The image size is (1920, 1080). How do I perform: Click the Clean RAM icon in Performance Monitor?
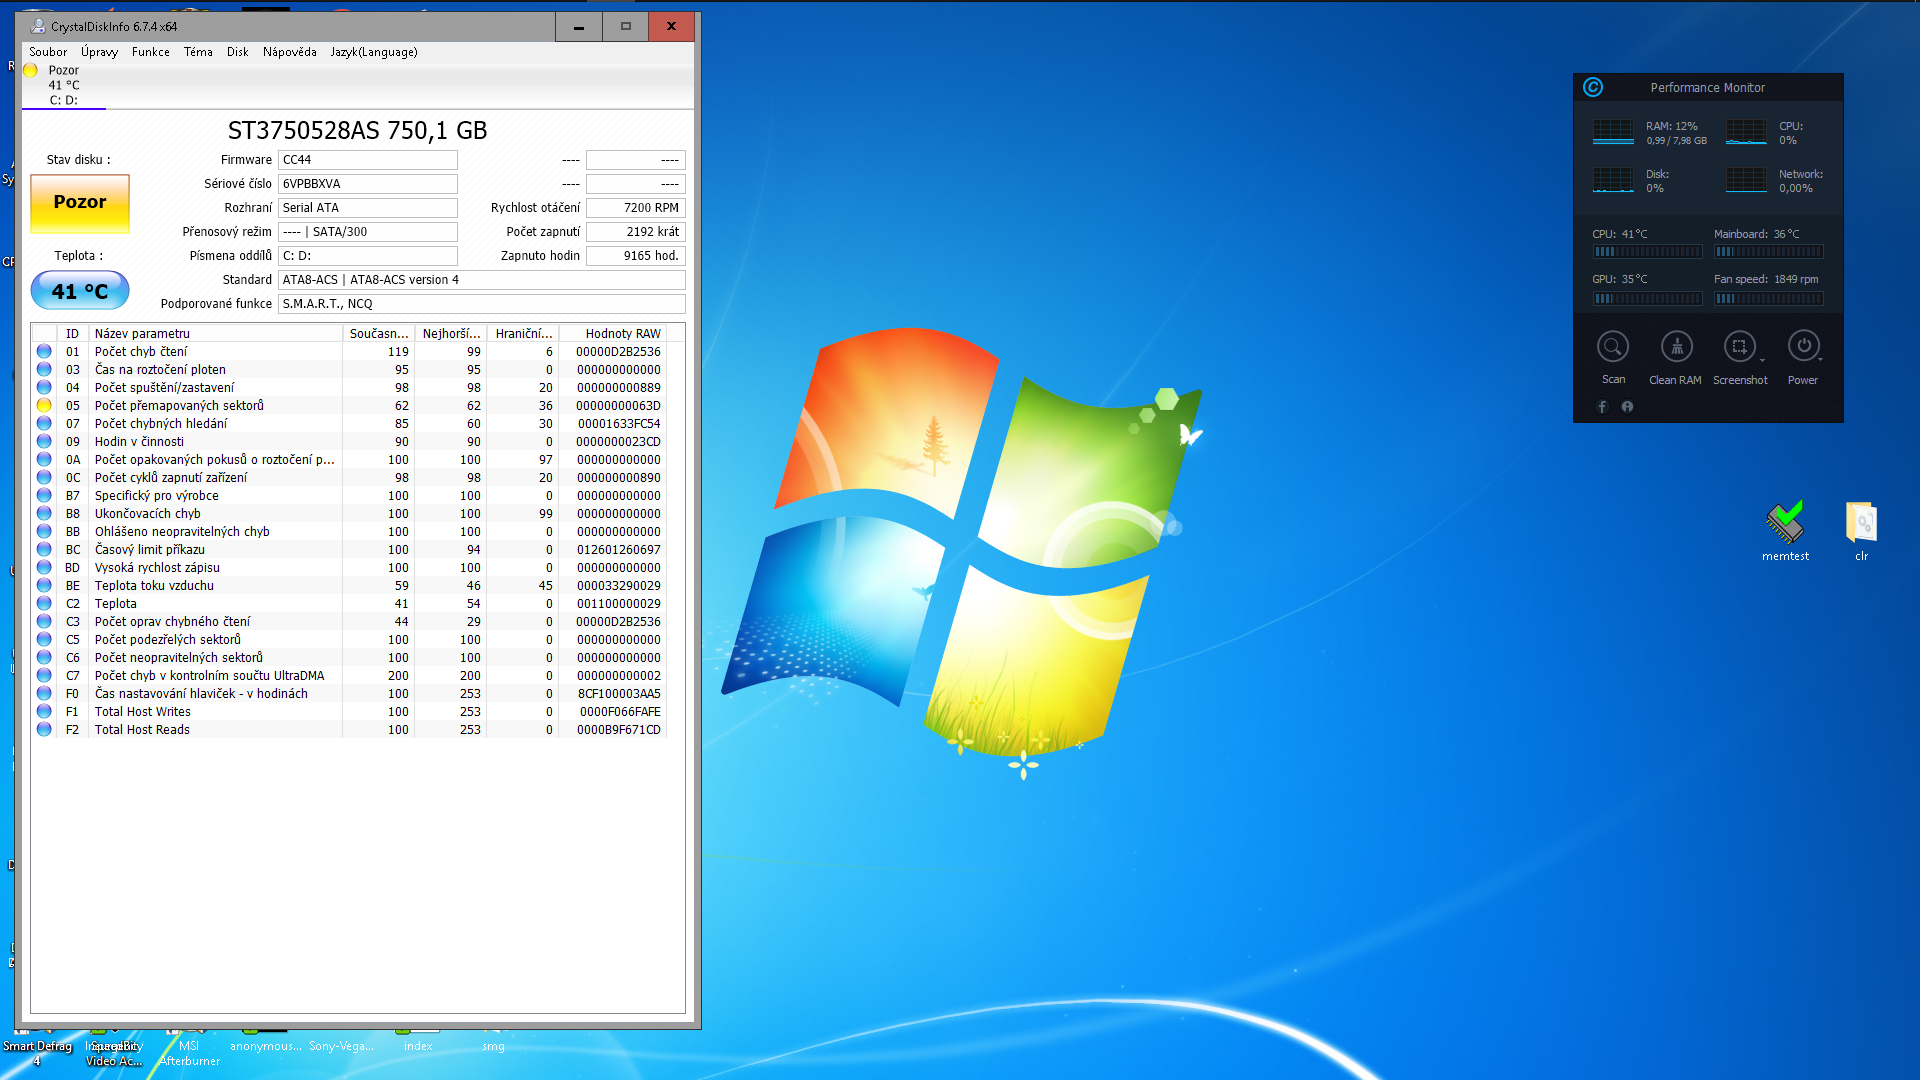coord(1677,347)
